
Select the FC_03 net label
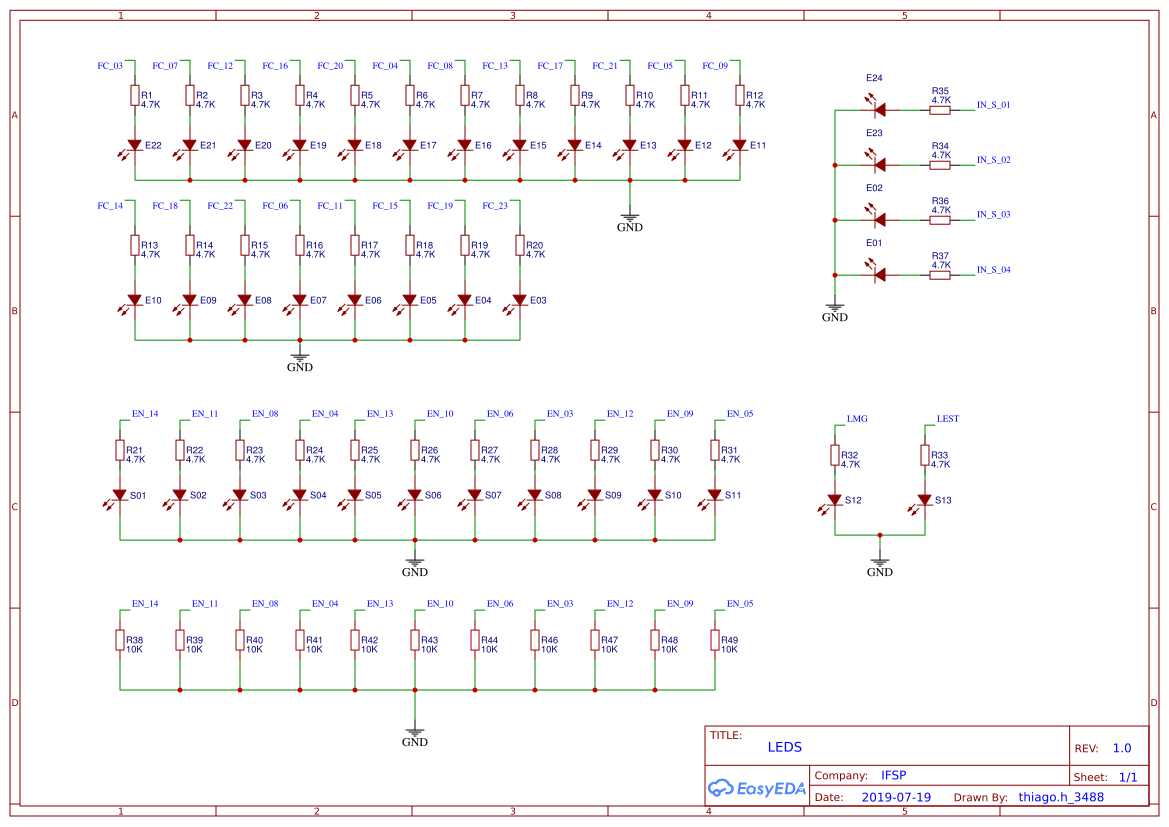pos(110,66)
